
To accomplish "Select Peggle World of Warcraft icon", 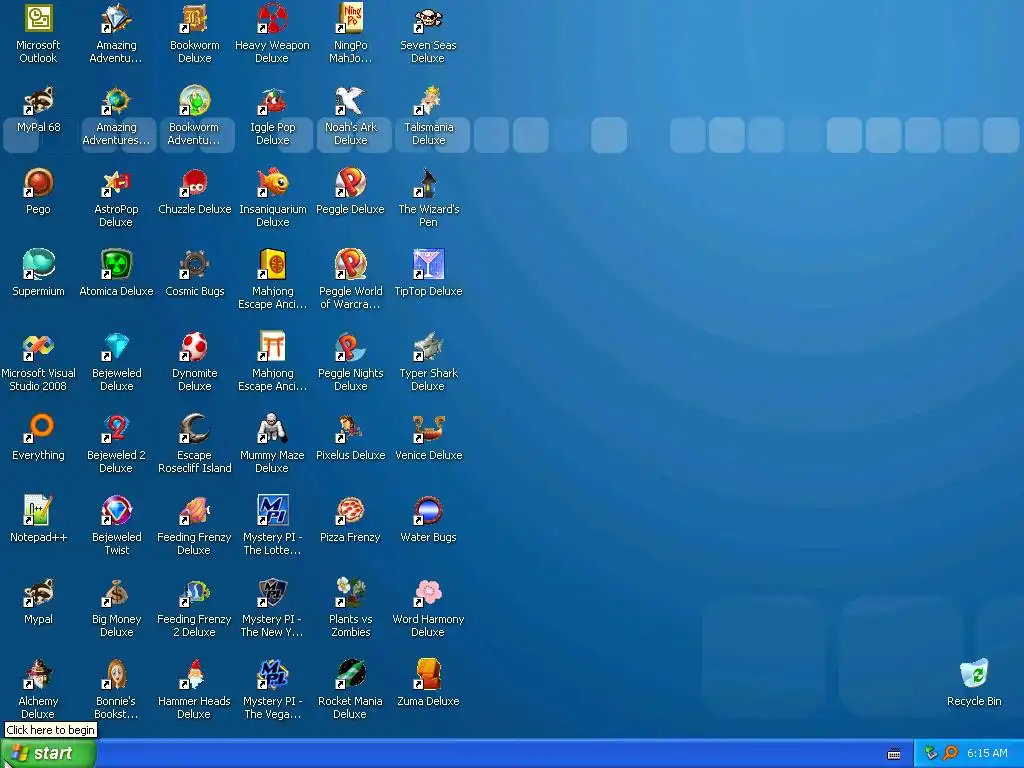I will point(350,264).
